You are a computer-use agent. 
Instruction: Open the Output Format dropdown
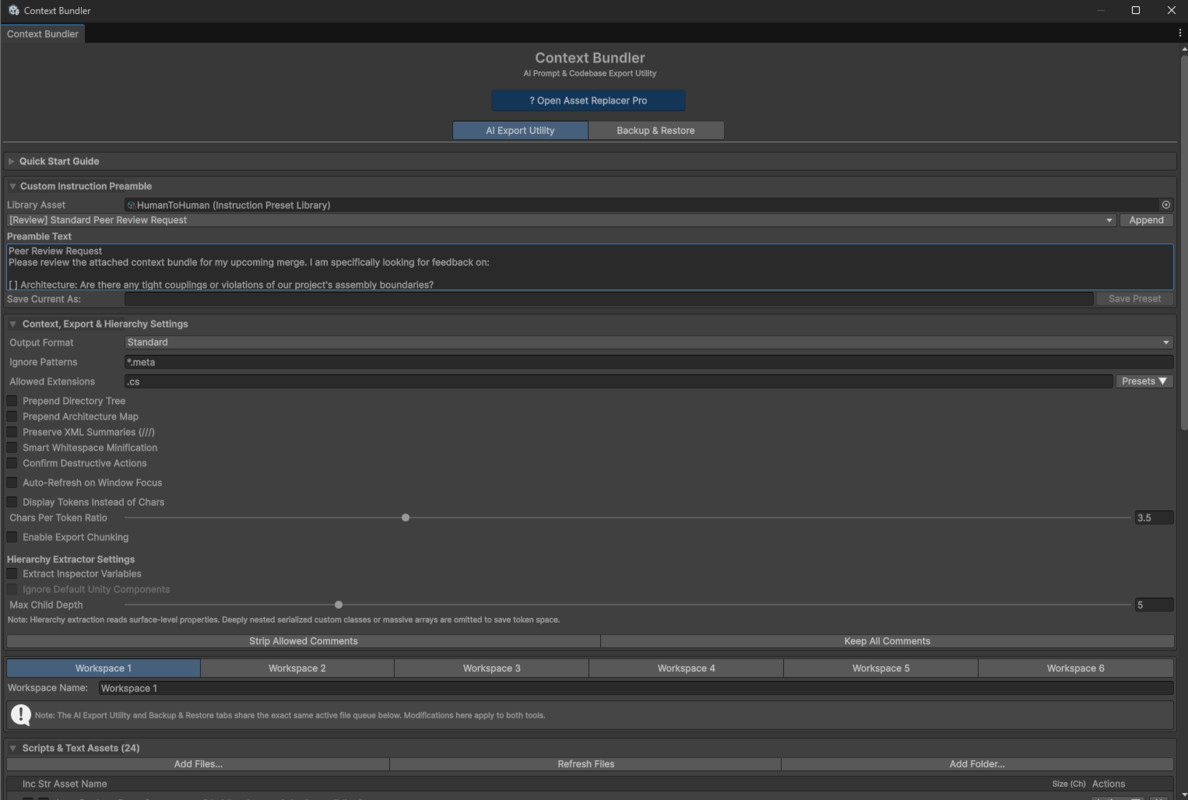coord(649,342)
